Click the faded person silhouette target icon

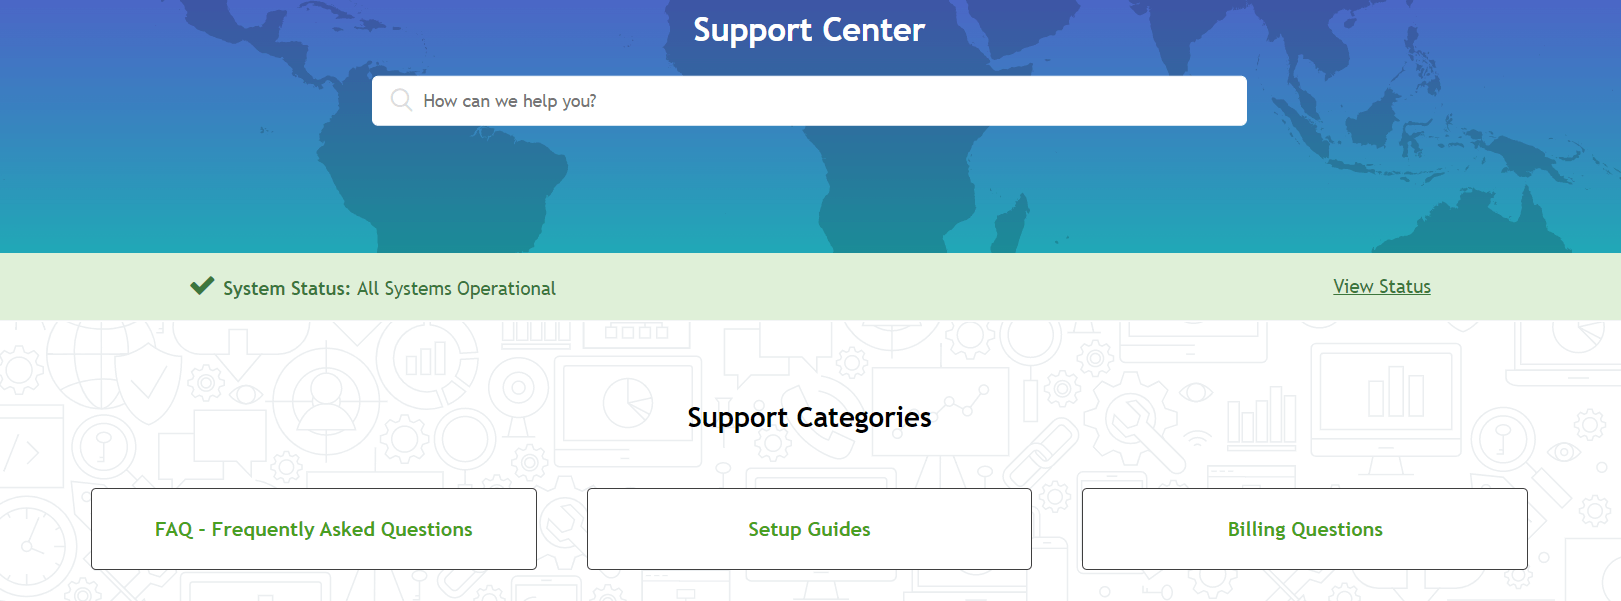click(325, 398)
